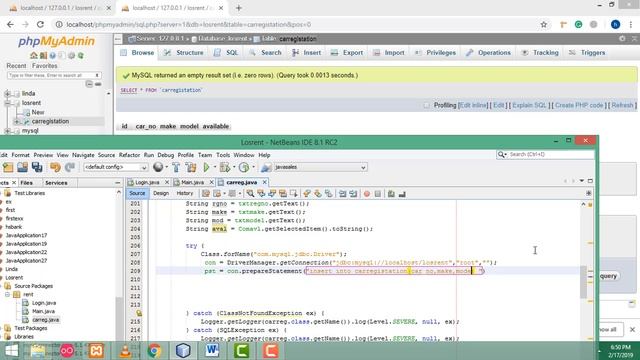Click the Recent link in the navigation panel
The image size is (640, 360).
pos(16,66)
